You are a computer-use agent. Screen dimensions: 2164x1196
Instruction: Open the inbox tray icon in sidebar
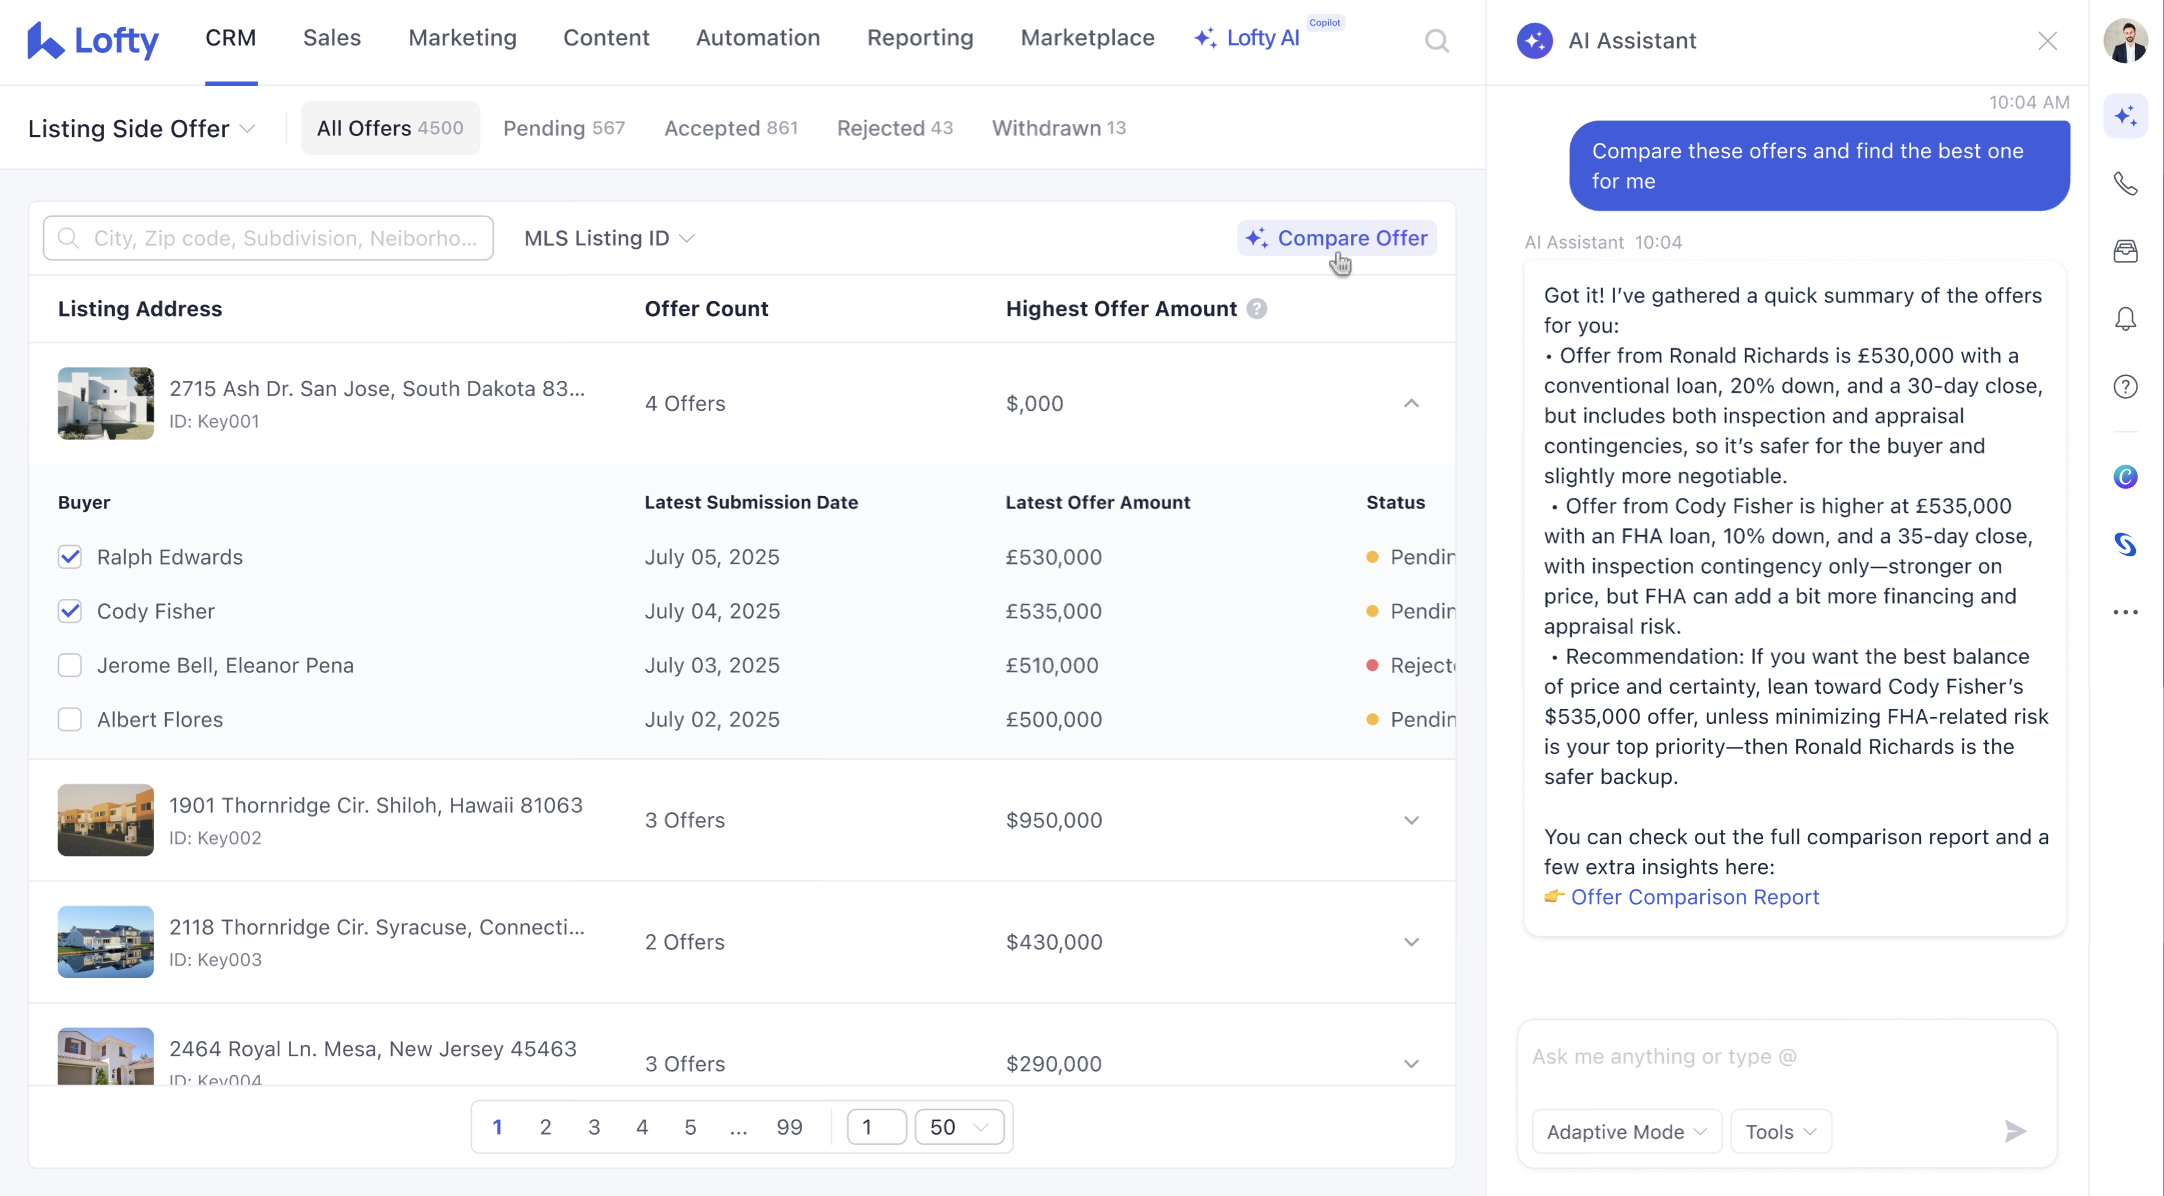coord(2125,251)
